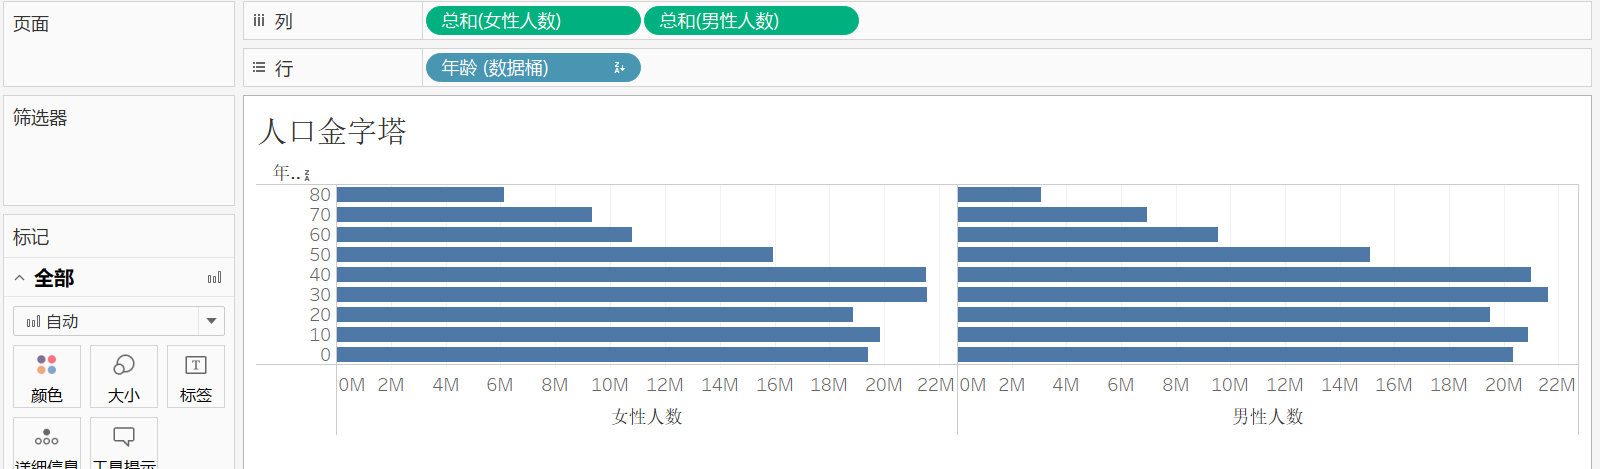Select the female bar for age 60

[484, 235]
